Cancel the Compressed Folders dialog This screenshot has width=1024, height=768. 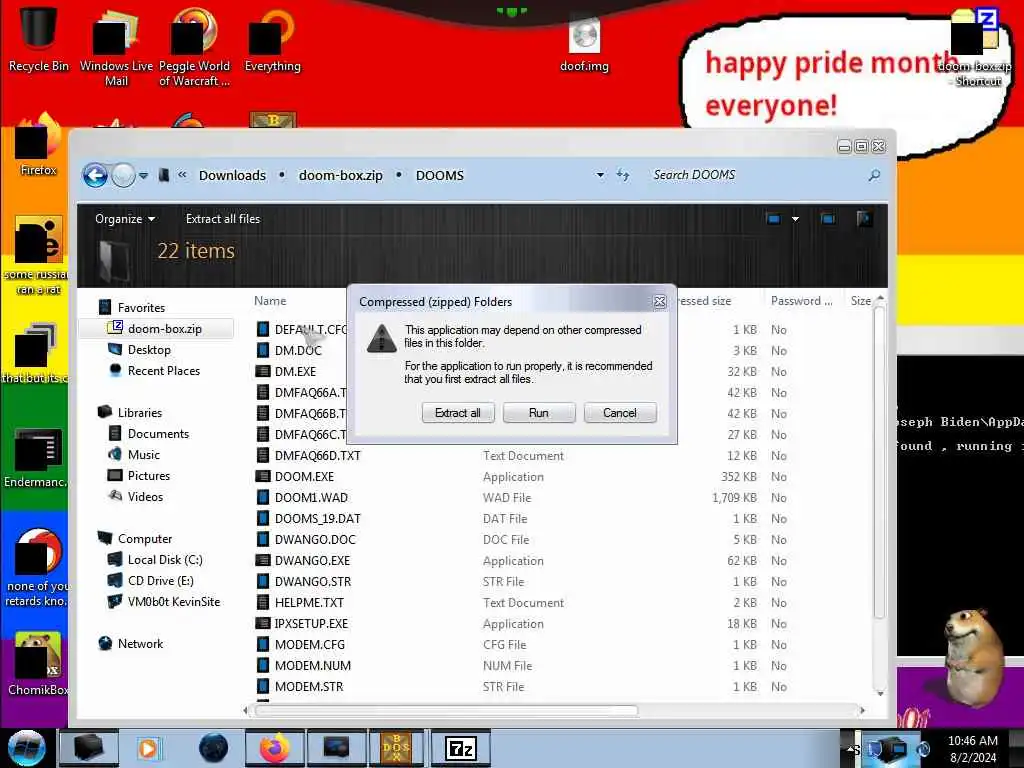(620, 413)
